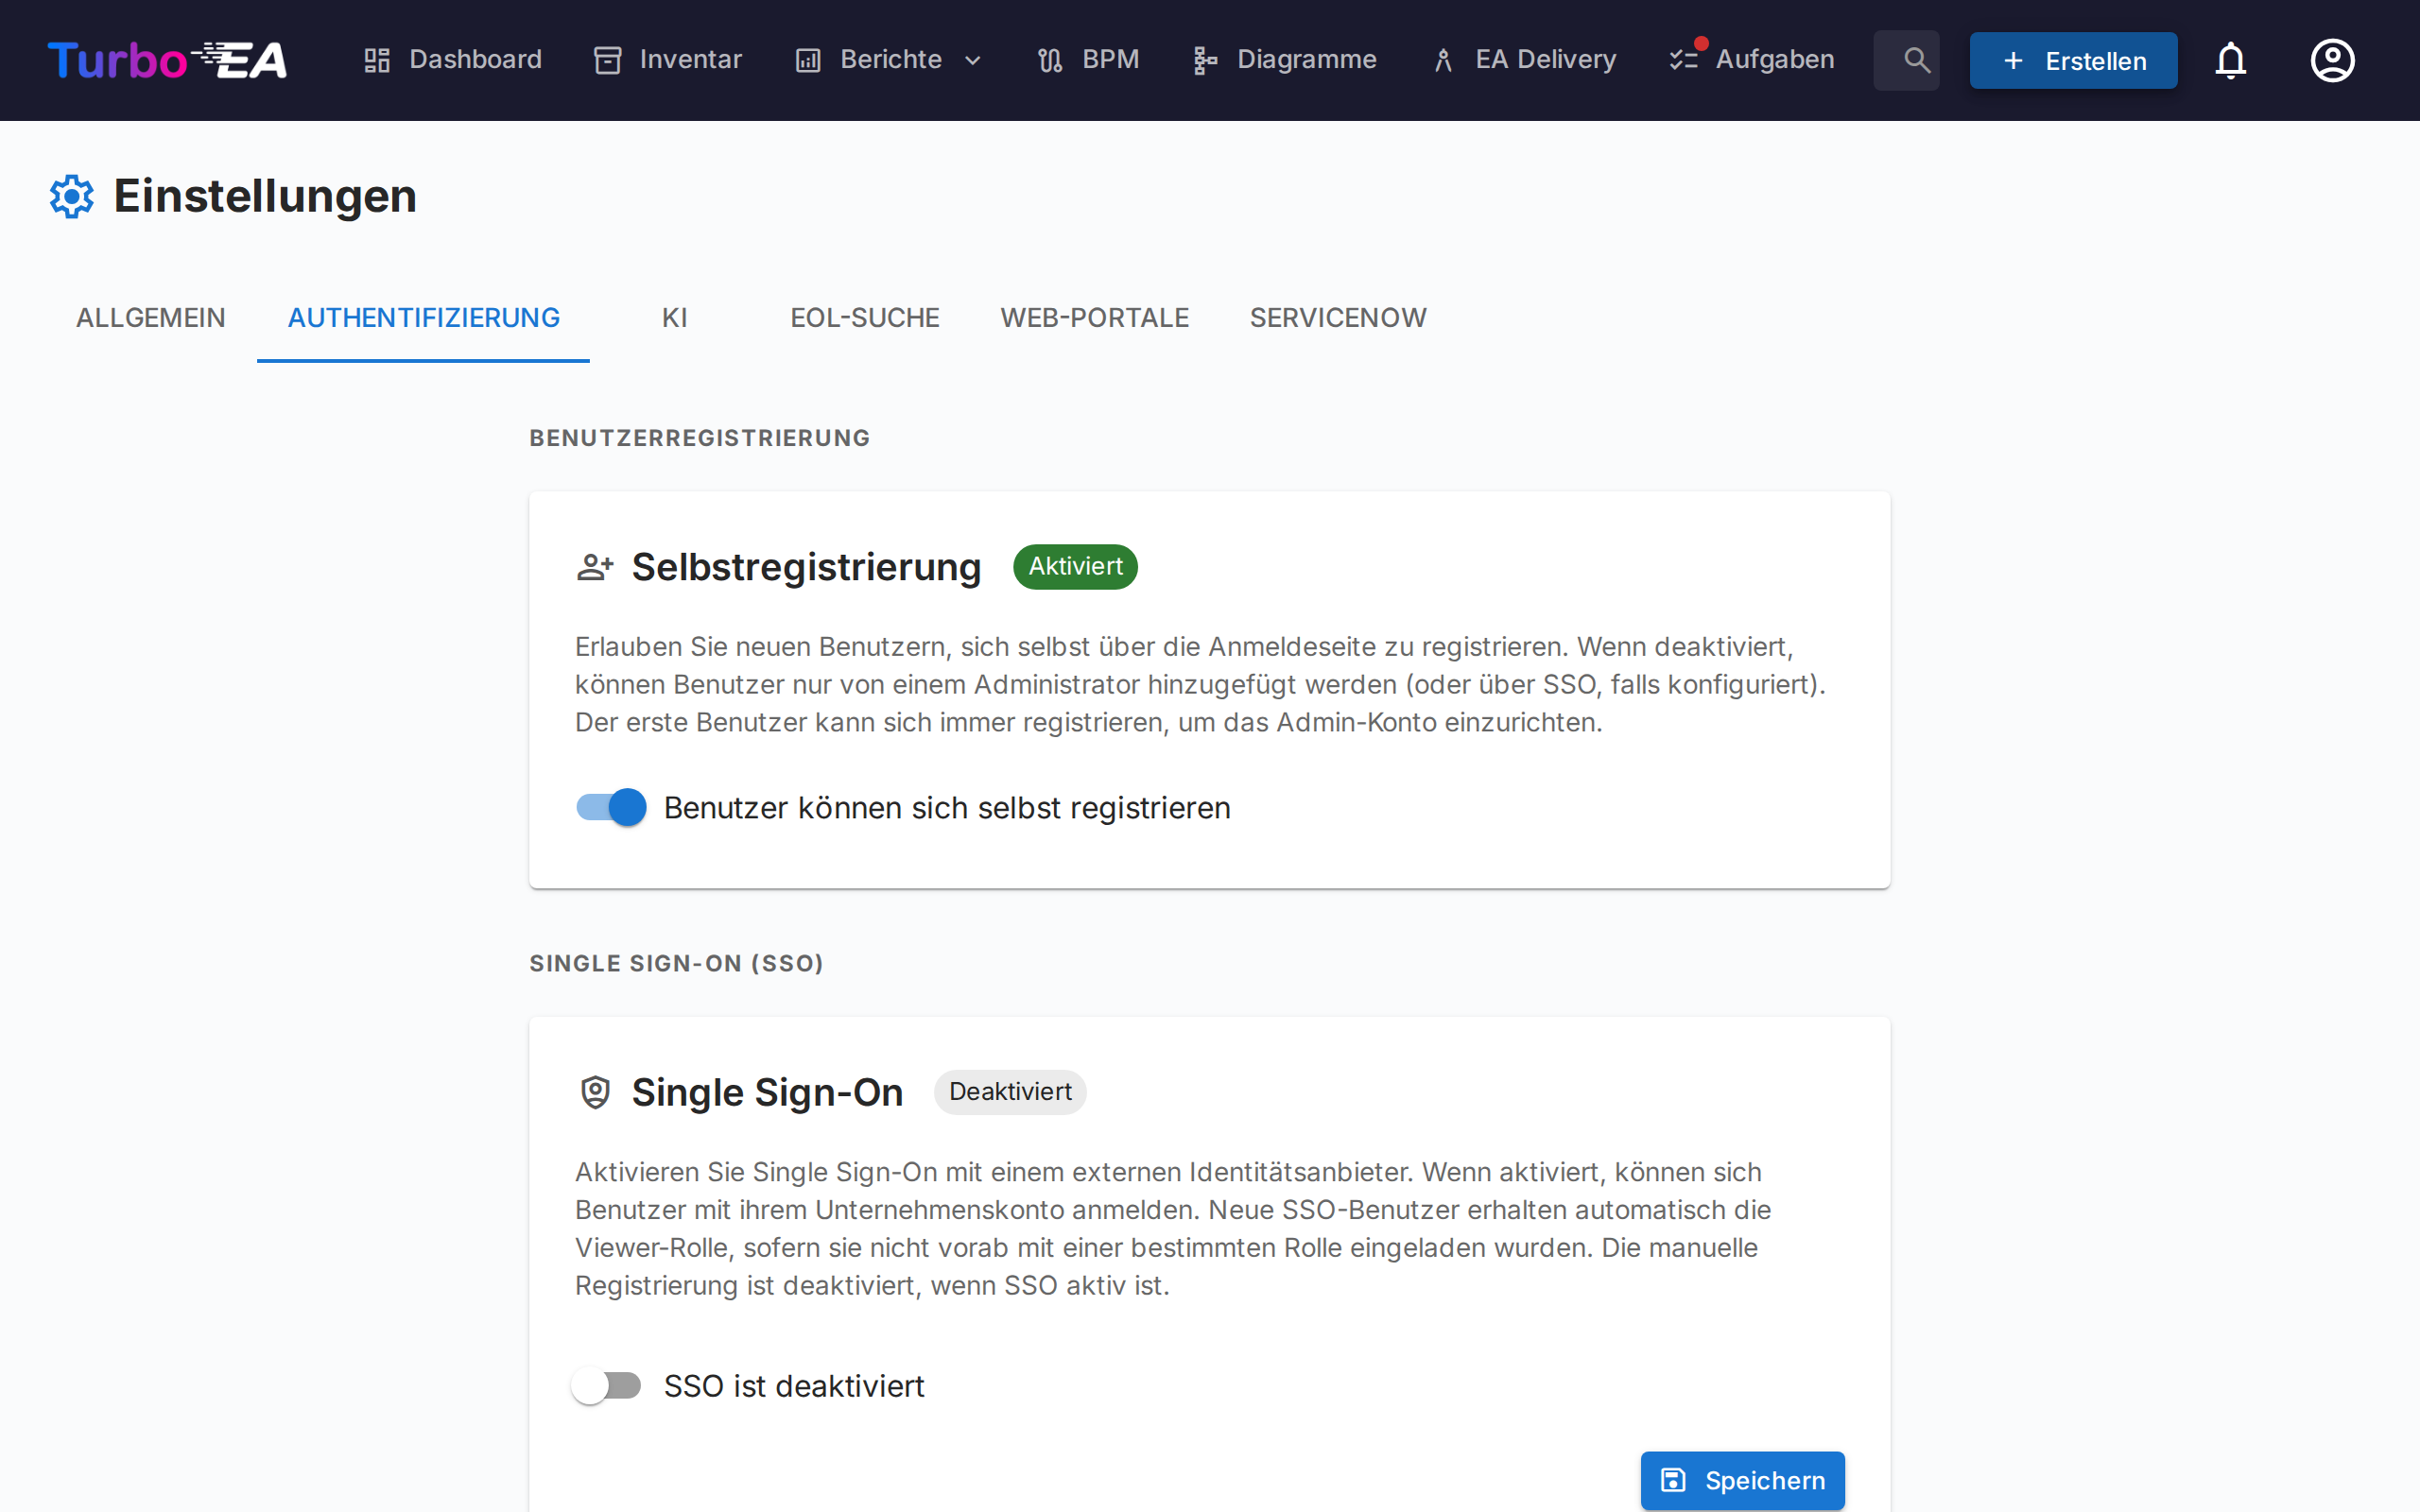Open the search via the magnifier icon
Viewport: 2420px width, 1512px height.
tap(1906, 60)
